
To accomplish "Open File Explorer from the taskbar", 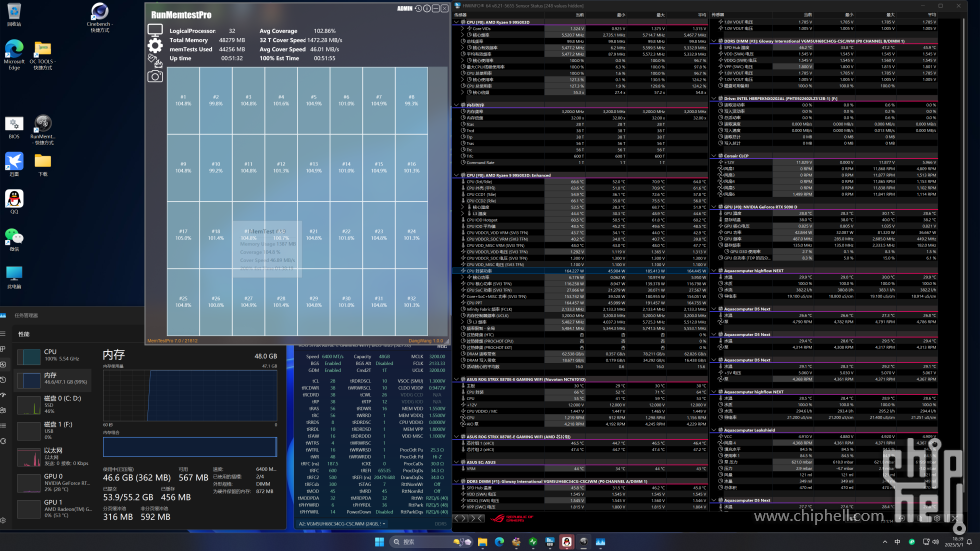I will click(x=482, y=542).
